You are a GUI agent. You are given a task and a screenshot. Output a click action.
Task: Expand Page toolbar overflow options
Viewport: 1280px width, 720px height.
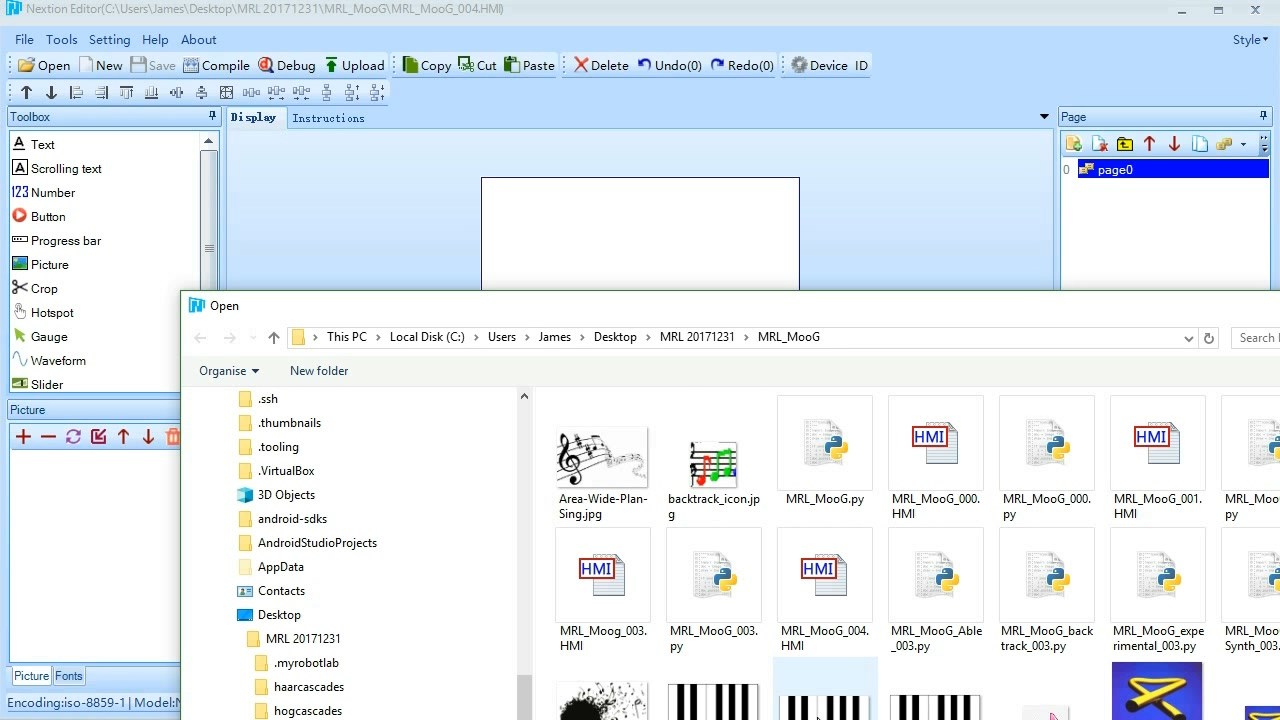[1264, 144]
